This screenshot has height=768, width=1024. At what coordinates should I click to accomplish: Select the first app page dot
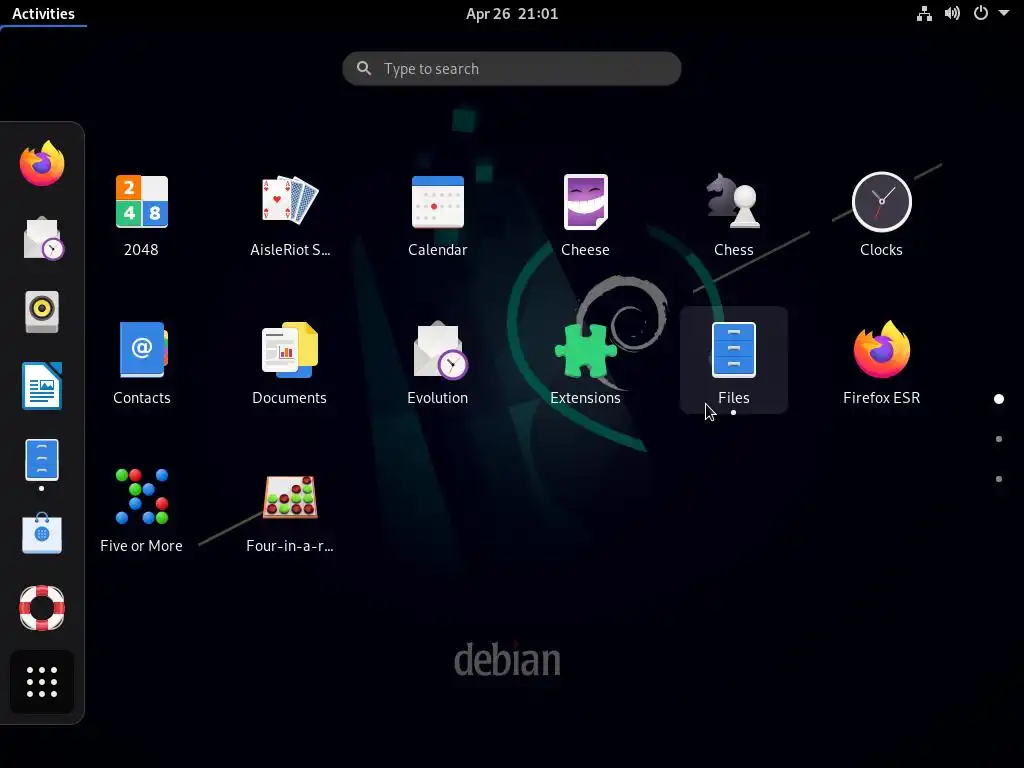[999, 398]
